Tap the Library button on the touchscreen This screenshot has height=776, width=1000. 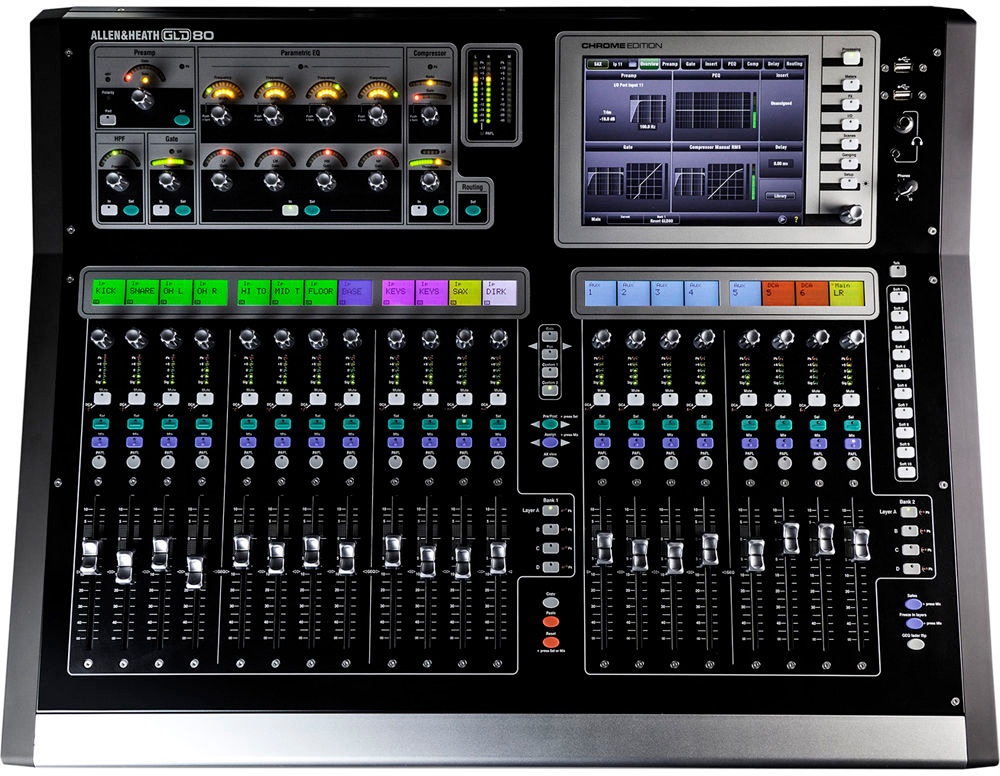780,196
